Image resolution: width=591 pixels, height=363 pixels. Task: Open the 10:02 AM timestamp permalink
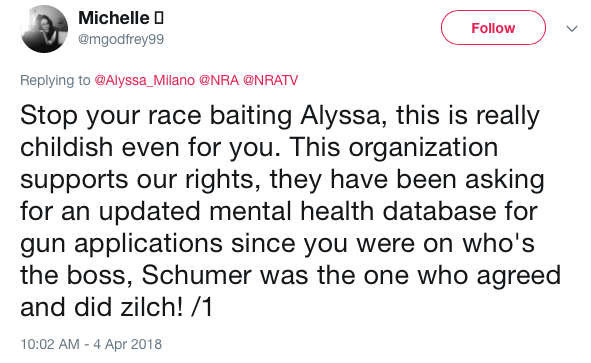[50, 344]
